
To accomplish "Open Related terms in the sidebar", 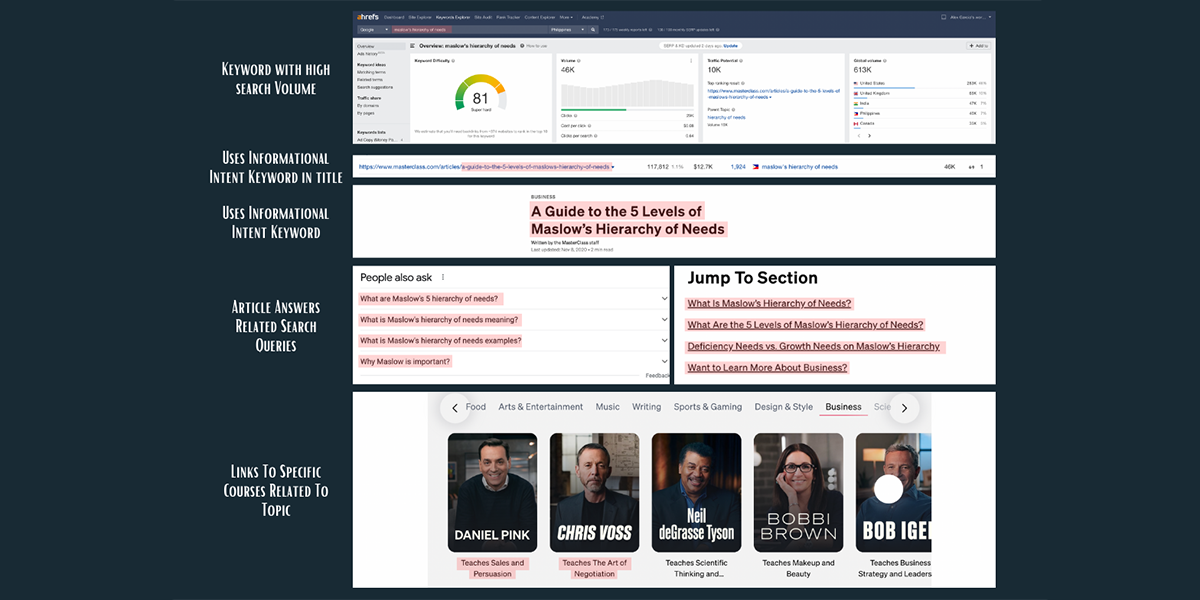I will point(370,80).
